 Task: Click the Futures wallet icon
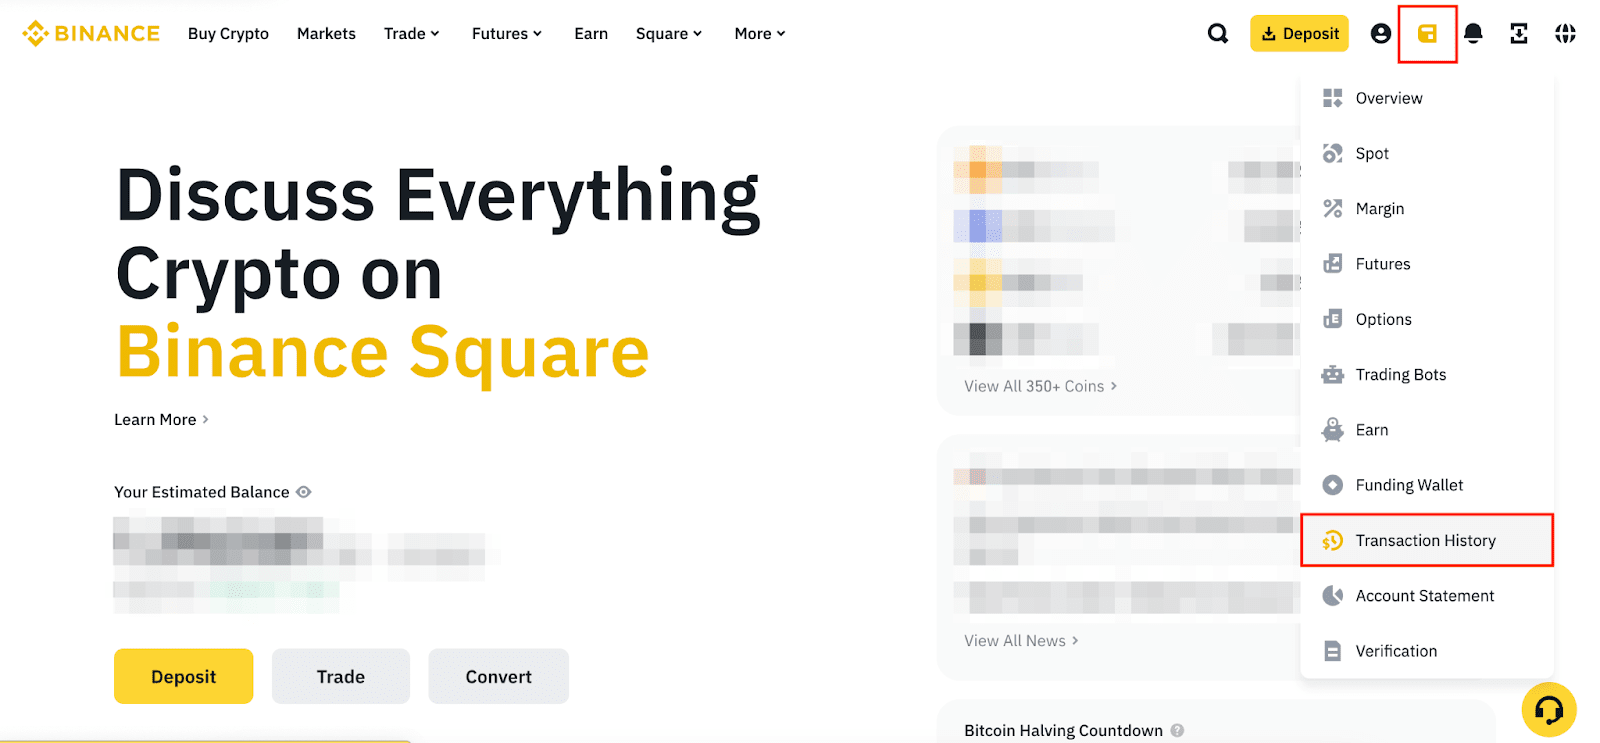click(x=1332, y=264)
